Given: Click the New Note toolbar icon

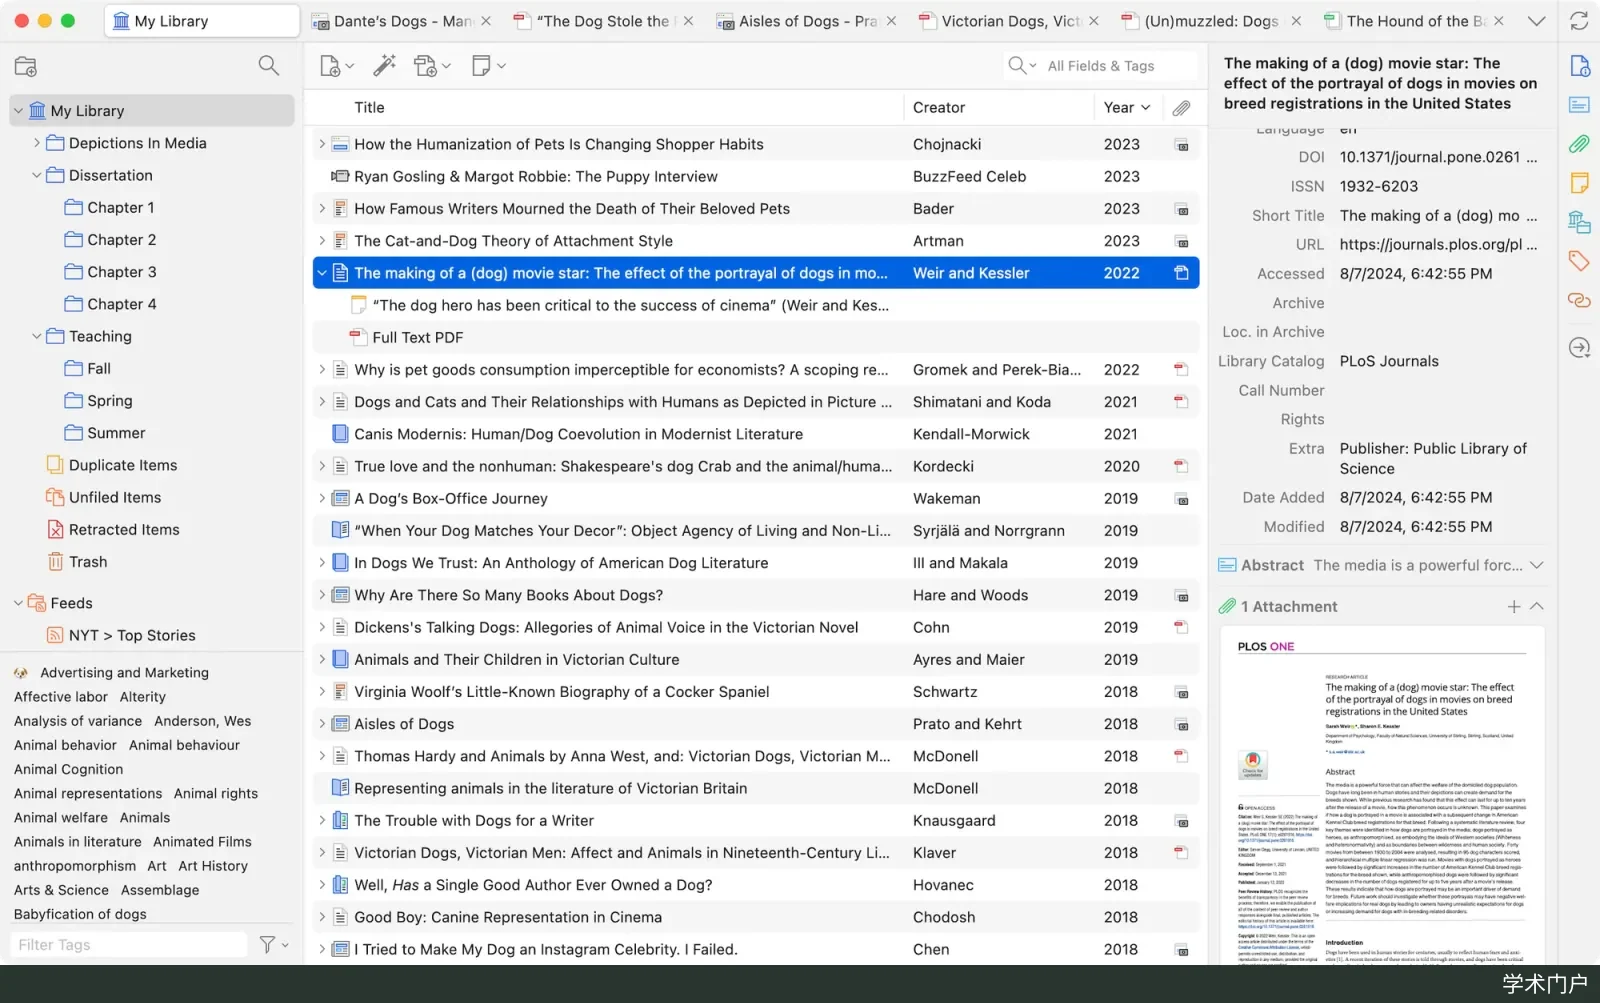Looking at the screenshot, I should point(488,66).
